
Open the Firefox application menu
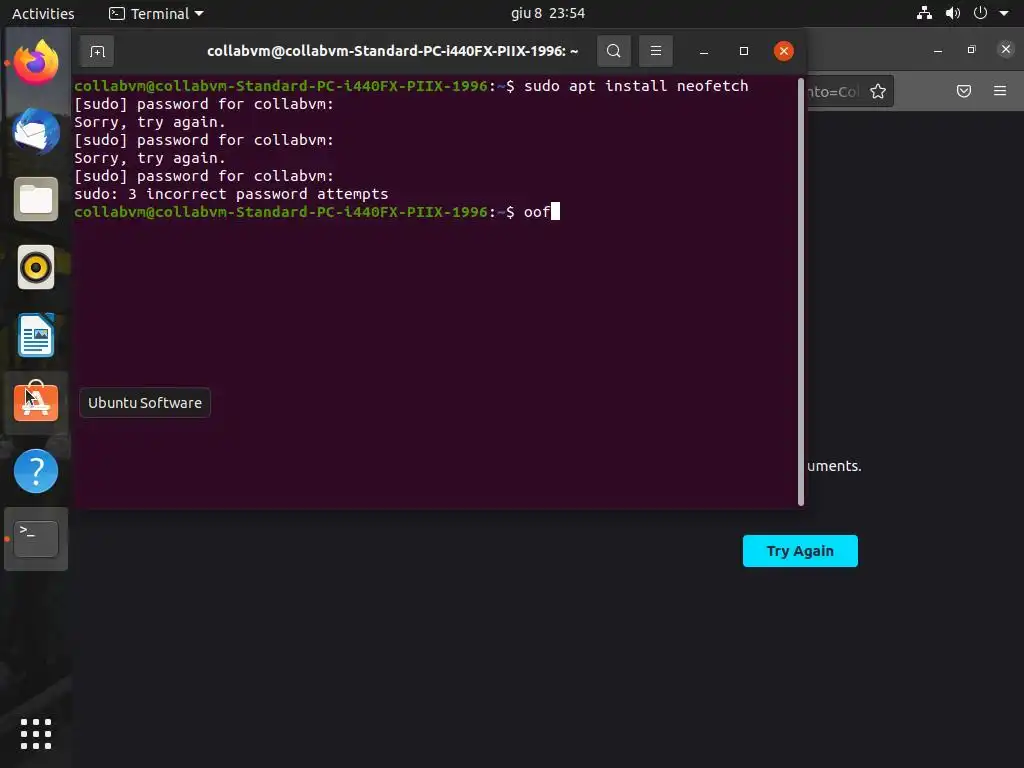click(x=1000, y=91)
